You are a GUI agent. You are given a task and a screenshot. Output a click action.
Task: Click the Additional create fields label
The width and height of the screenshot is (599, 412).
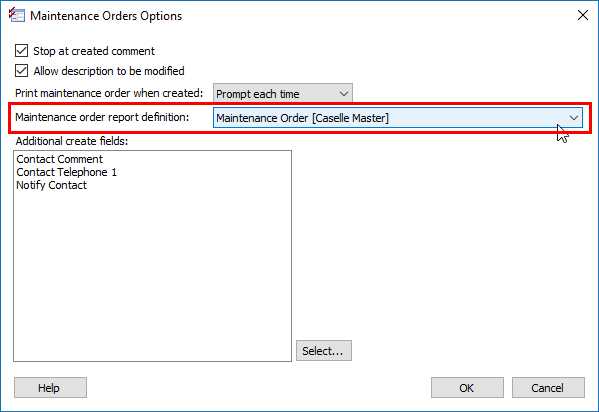pos(72,141)
